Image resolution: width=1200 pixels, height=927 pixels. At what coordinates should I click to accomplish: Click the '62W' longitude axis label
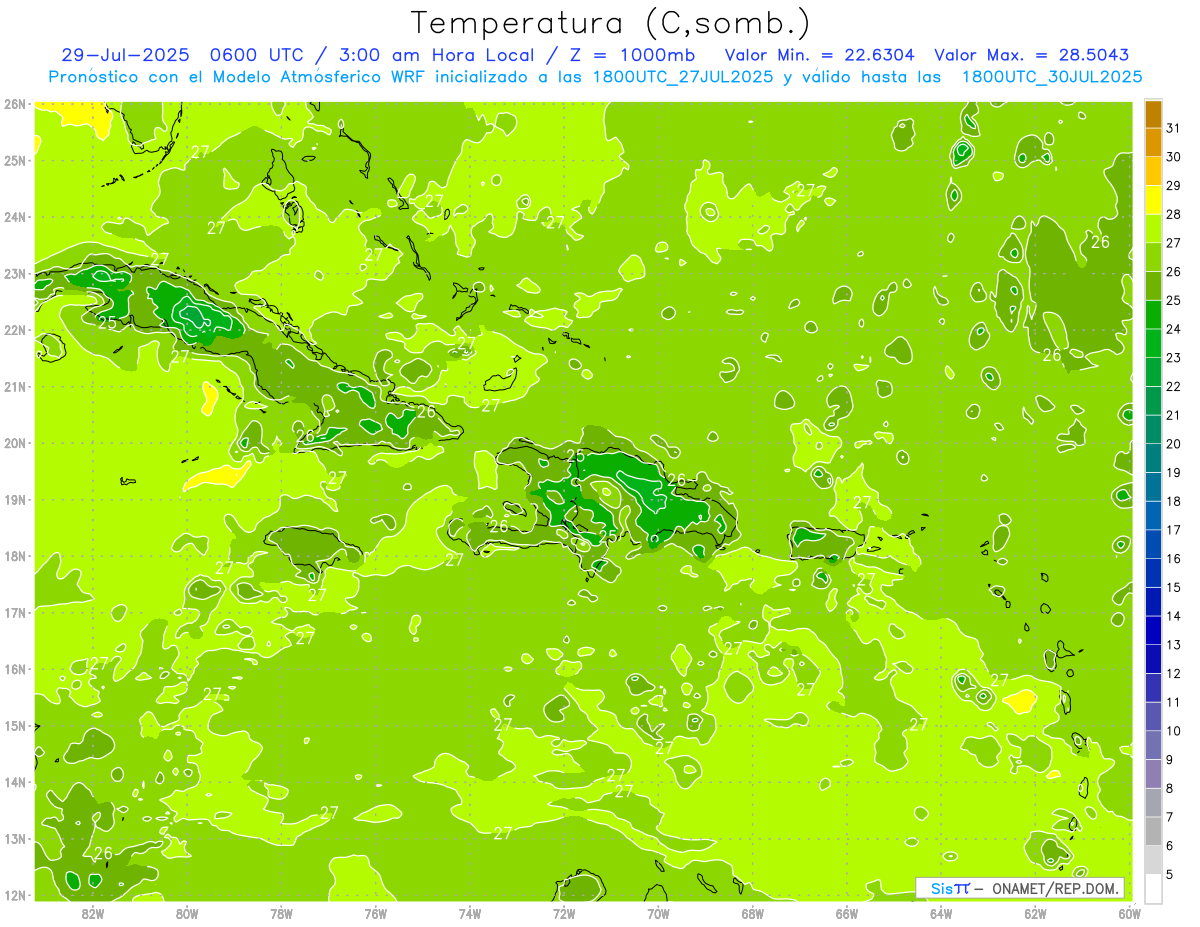click(x=1035, y=913)
